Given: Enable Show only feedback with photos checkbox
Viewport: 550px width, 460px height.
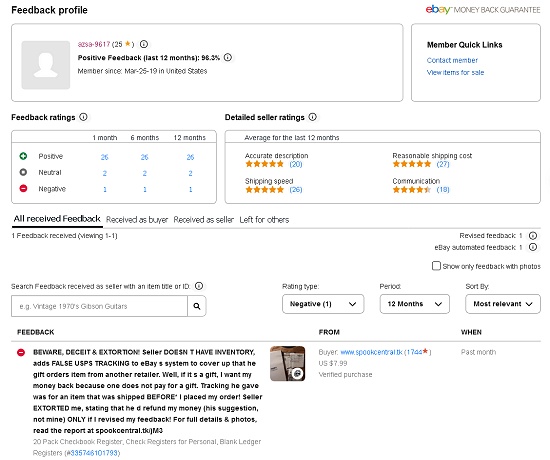Looking at the screenshot, I should click(x=436, y=266).
